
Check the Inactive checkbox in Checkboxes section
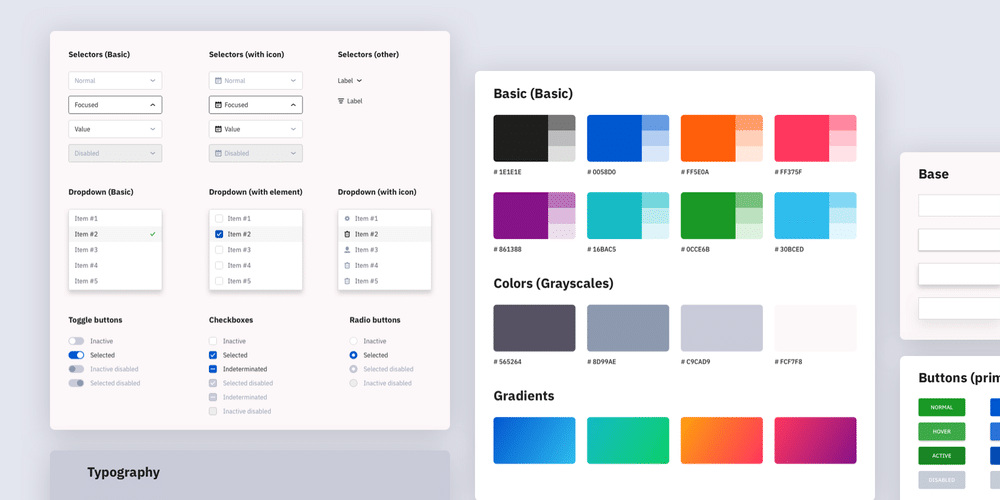(213, 341)
